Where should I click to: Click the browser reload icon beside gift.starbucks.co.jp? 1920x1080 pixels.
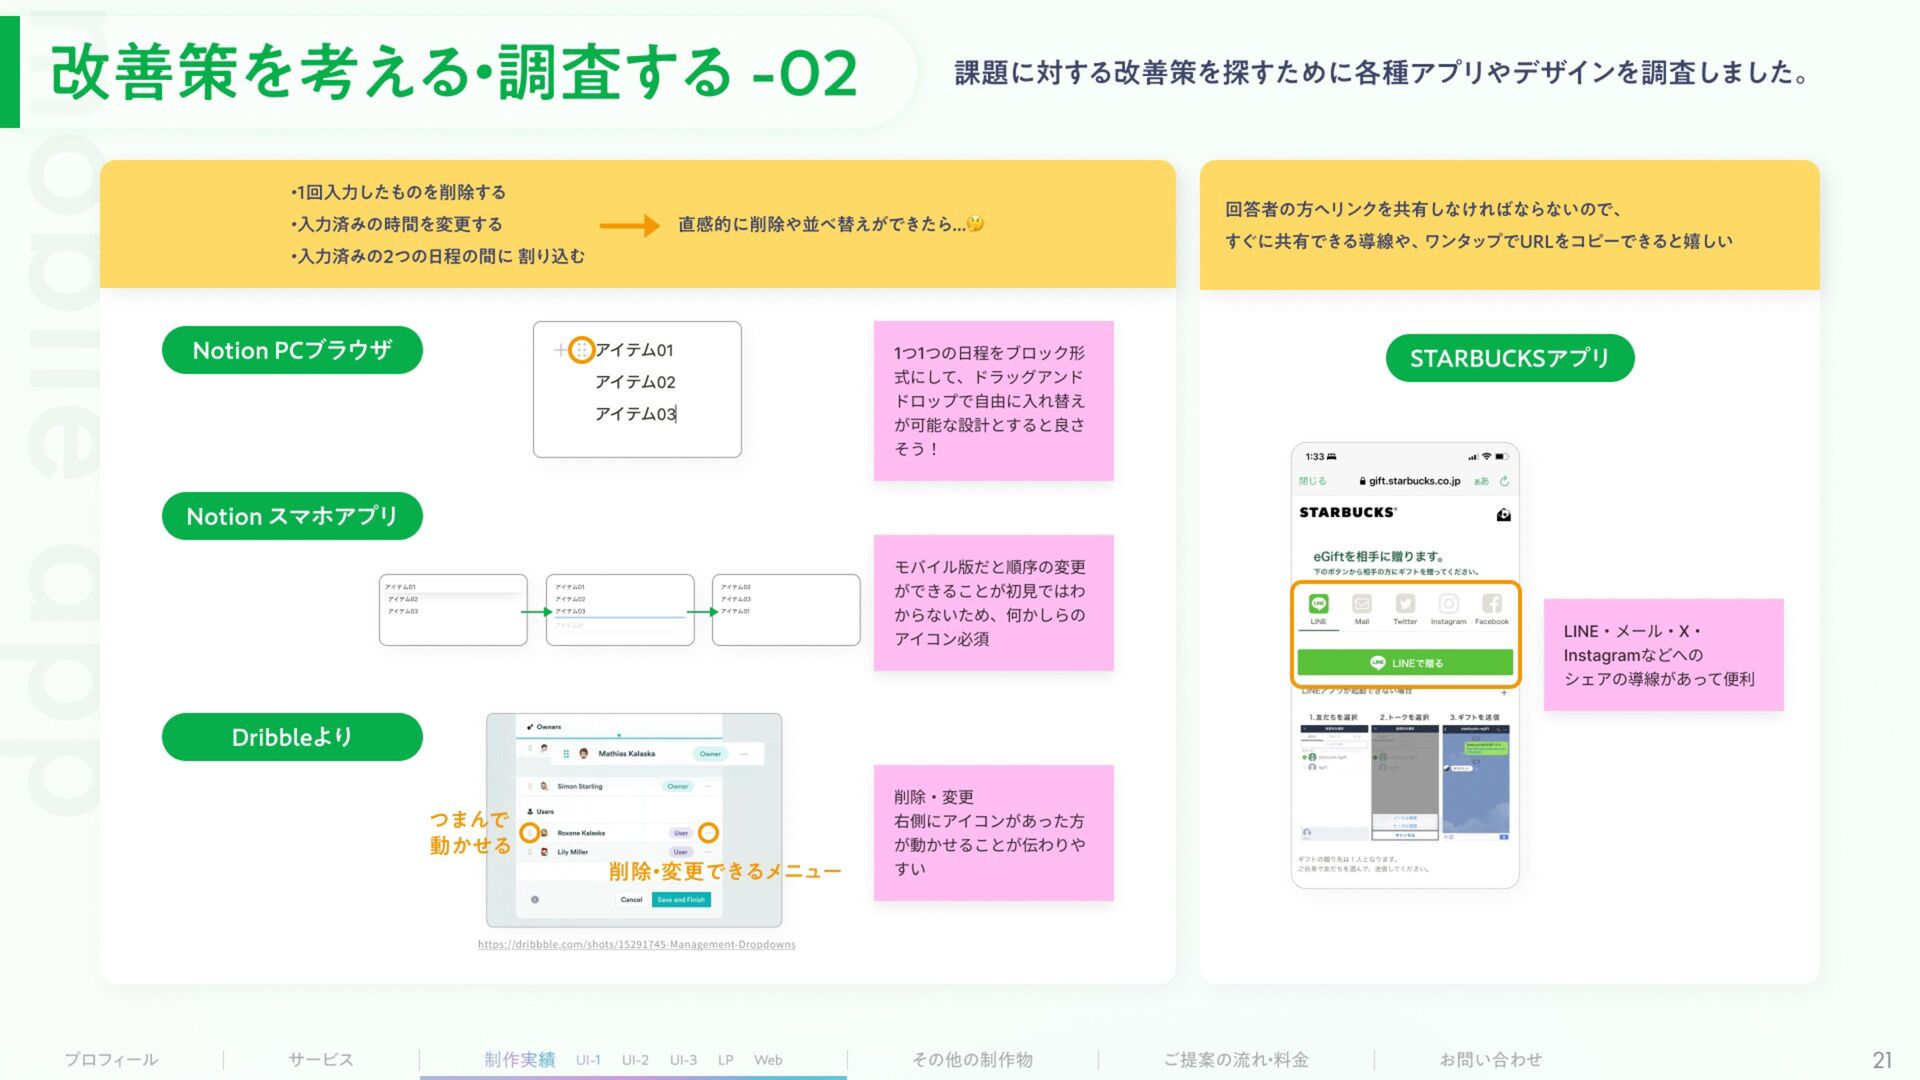point(1504,481)
